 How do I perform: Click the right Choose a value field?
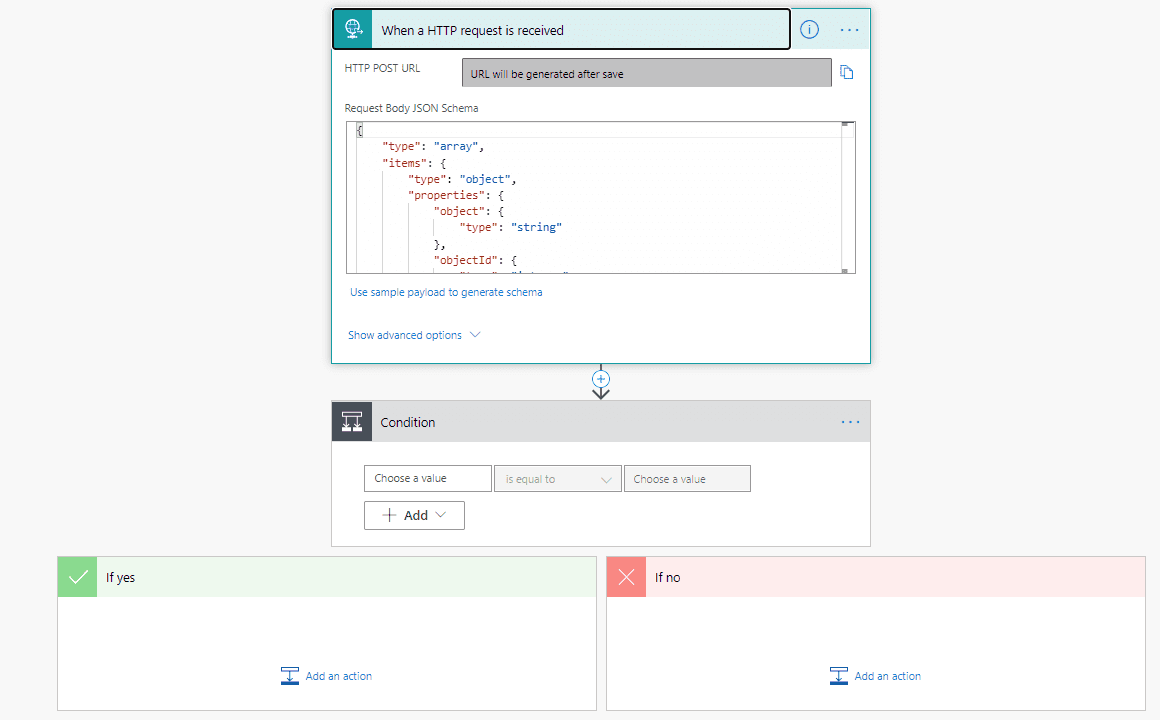[686, 479]
